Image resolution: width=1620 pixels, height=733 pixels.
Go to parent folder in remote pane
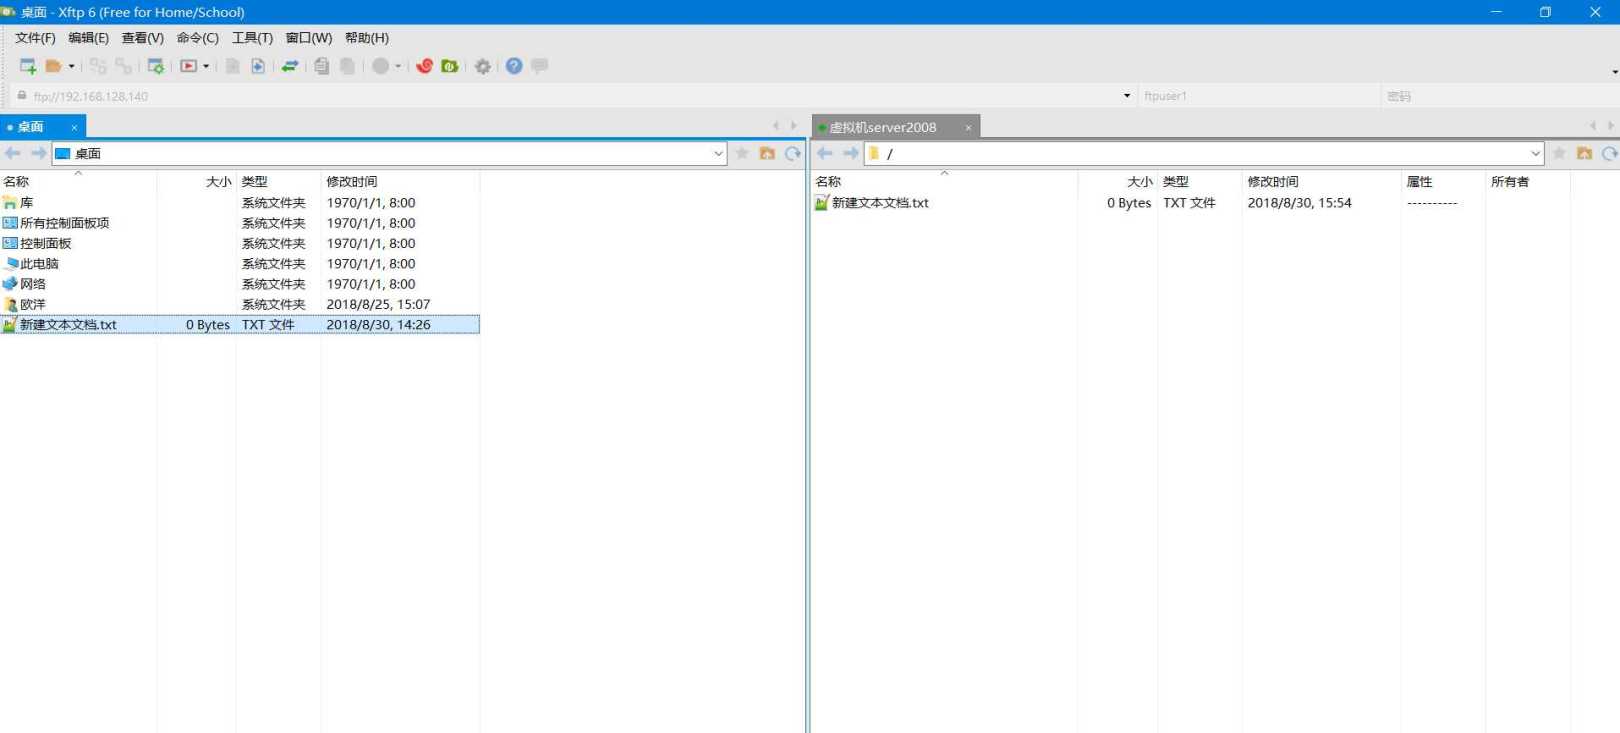pos(1585,153)
